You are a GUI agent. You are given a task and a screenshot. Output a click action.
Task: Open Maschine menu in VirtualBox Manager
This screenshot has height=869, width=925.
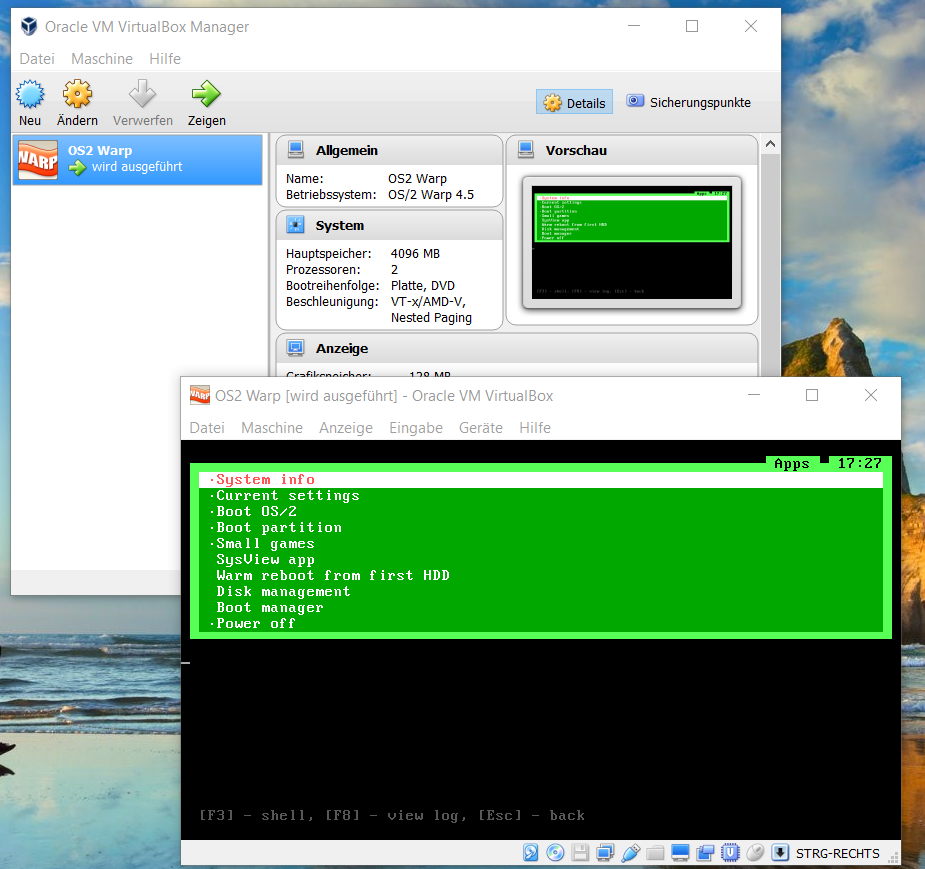pyautogui.click(x=102, y=59)
